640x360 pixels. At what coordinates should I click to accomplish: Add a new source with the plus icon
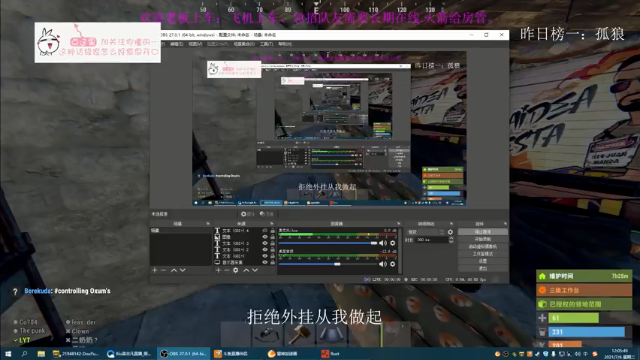tap(218, 270)
